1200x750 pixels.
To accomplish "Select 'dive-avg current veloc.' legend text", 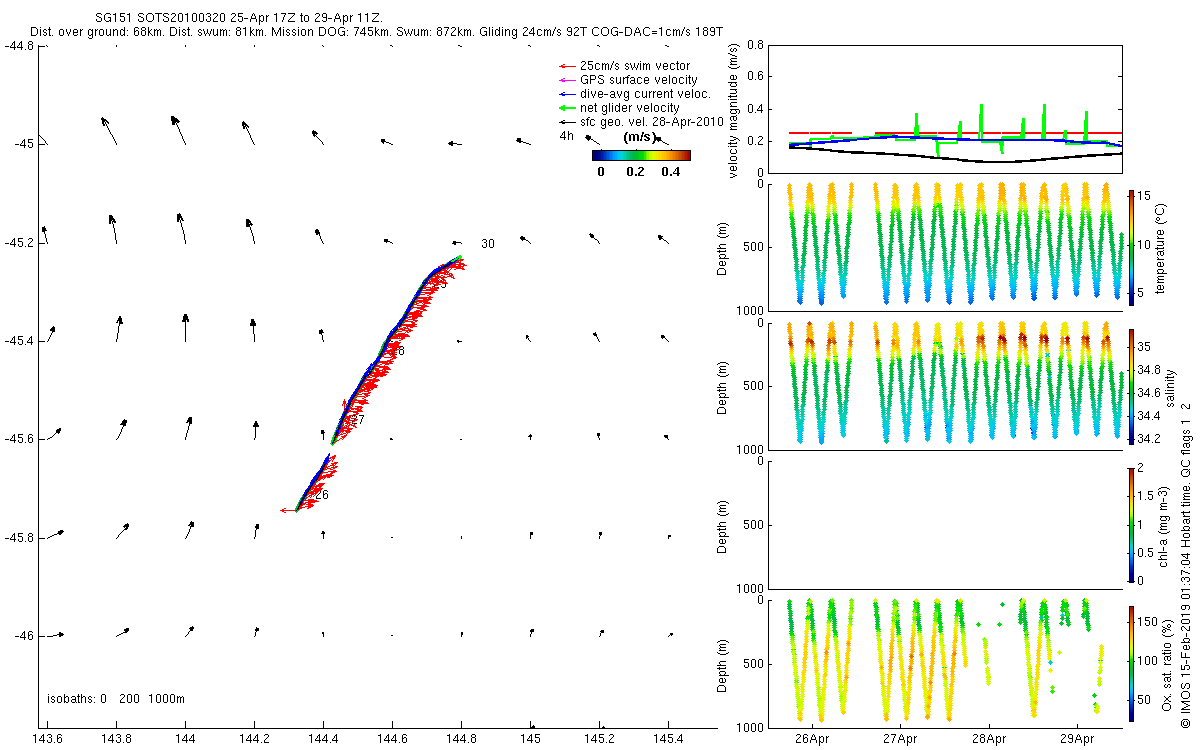I will (645, 94).
